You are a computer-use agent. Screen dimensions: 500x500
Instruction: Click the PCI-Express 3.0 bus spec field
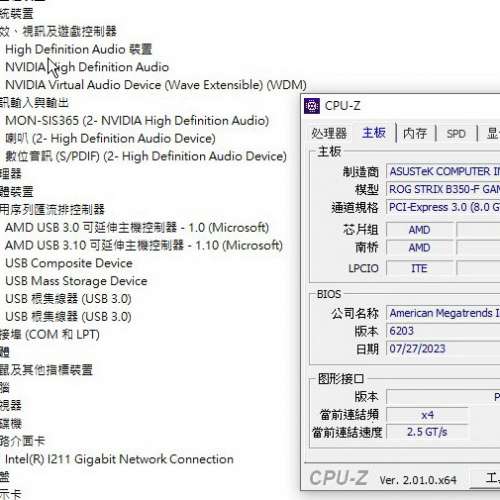pos(443,207)
